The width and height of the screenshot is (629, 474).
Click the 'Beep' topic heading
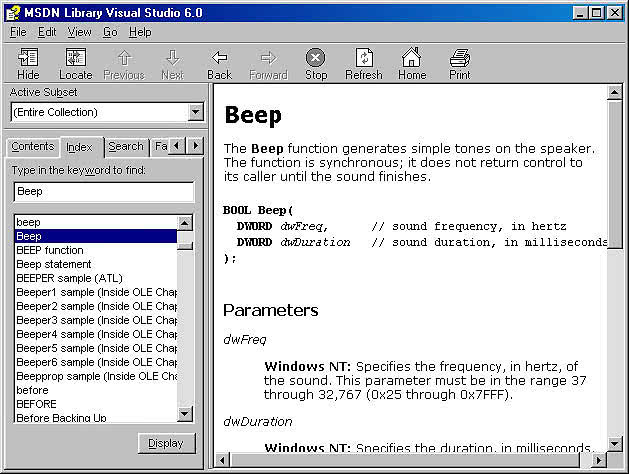[x=253, y=116]
